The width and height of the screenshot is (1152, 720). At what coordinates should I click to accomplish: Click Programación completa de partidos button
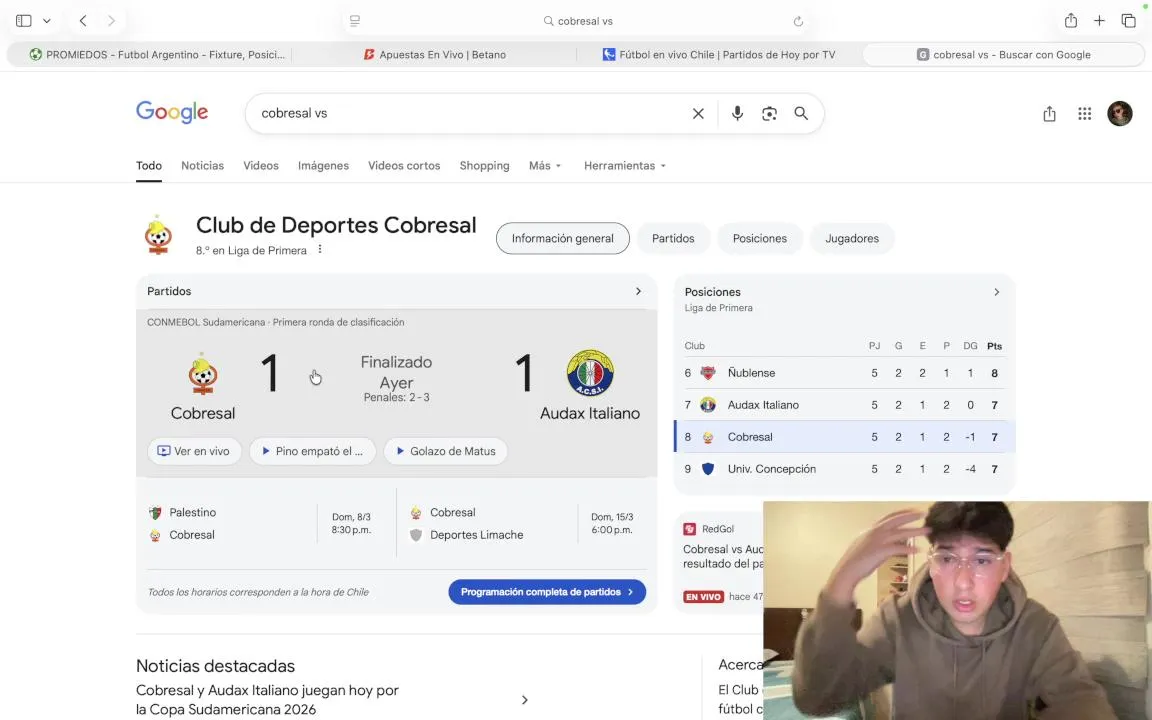547,591
